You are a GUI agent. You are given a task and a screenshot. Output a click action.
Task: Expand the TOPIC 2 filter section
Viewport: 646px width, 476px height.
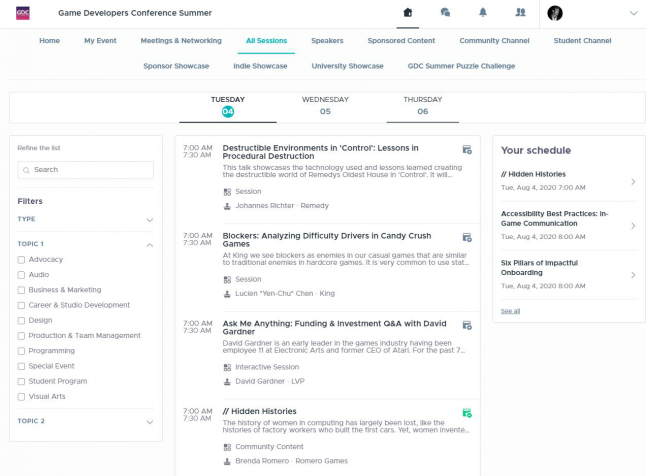pos(150,421)
